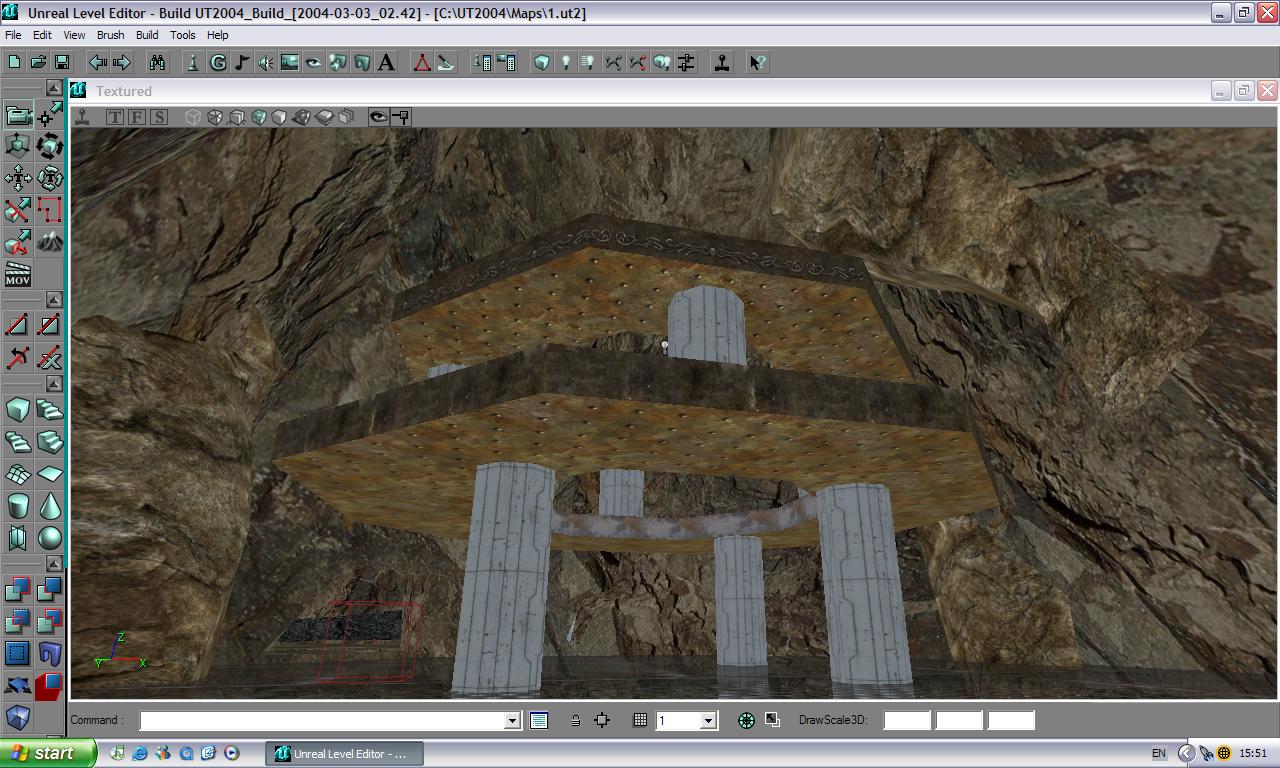Enable Wireframe viewport mode

193,117
